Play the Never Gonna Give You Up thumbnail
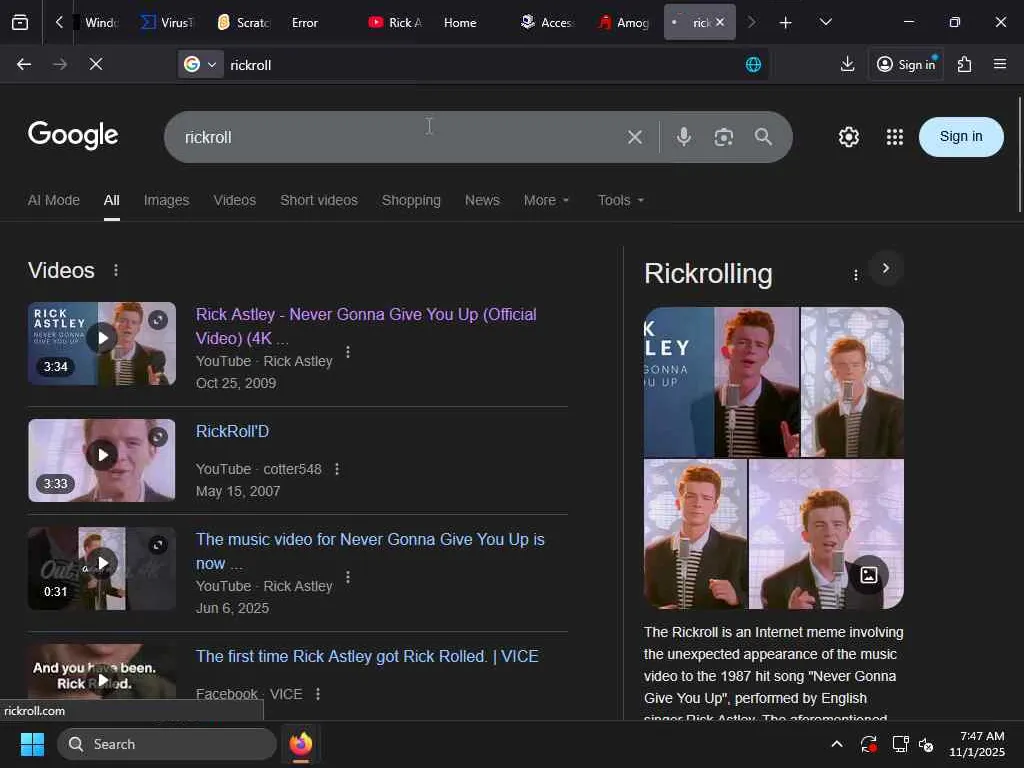 coord(101,339)
